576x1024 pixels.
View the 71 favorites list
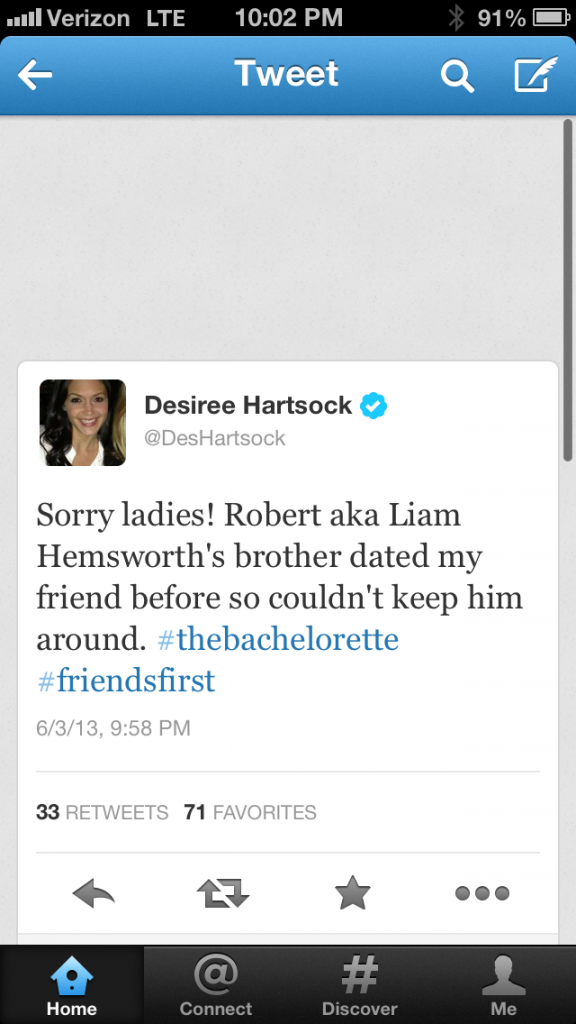tap(250, 812)
